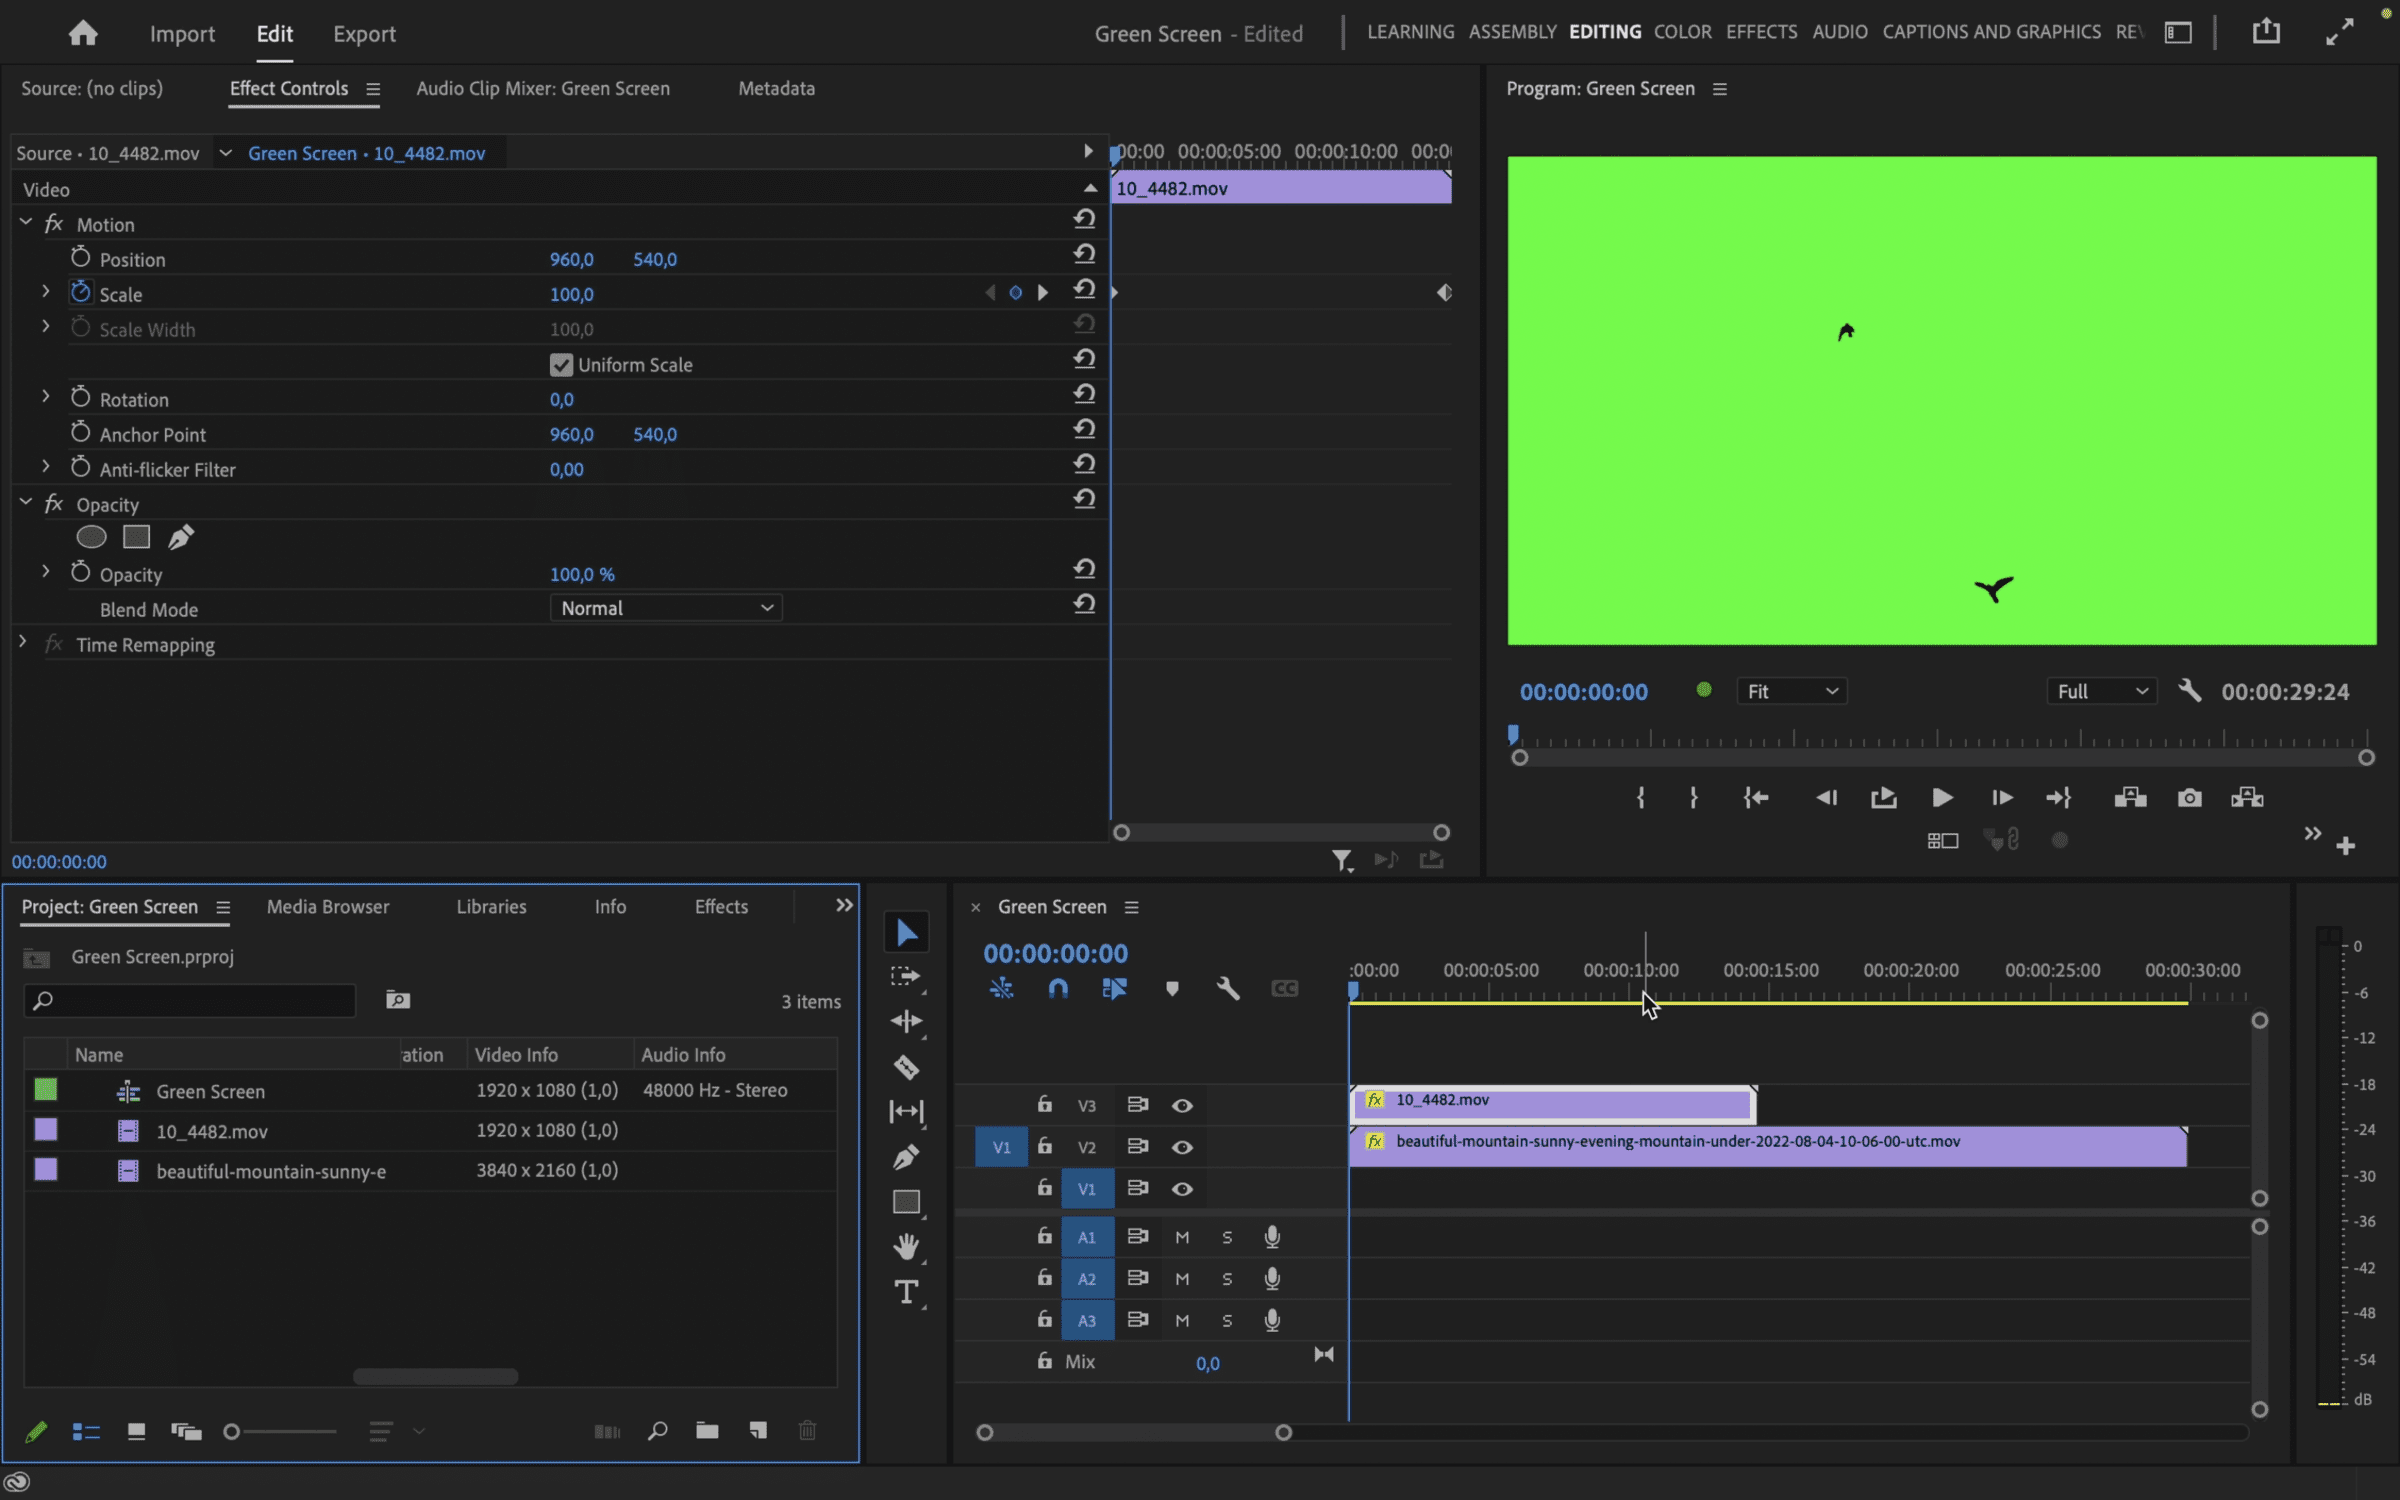Toggle lock on V3 track
The height and width of the screenshot is (1500, 2400).
pos(1044,1104)
